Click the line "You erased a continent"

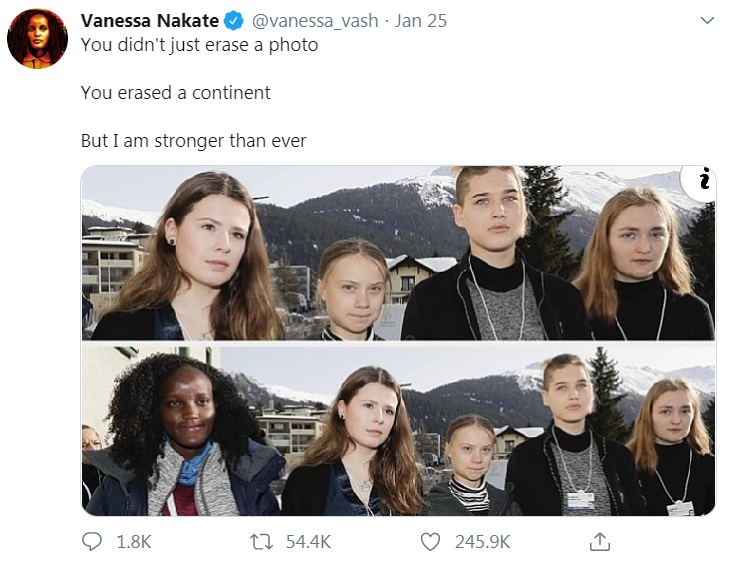175,93
